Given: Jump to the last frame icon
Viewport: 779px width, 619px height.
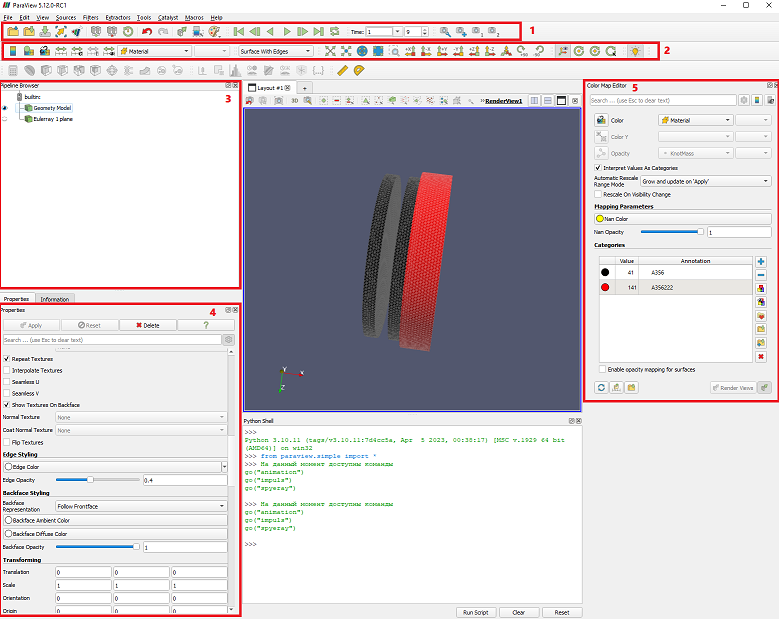Looking at the screenshot, I should (318, 32).
